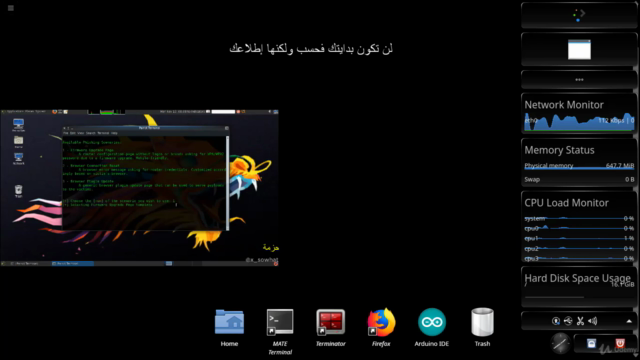640x360 pixels.
Task: Click the Network Monitor eth0 graph
Action: coord(579,122)
